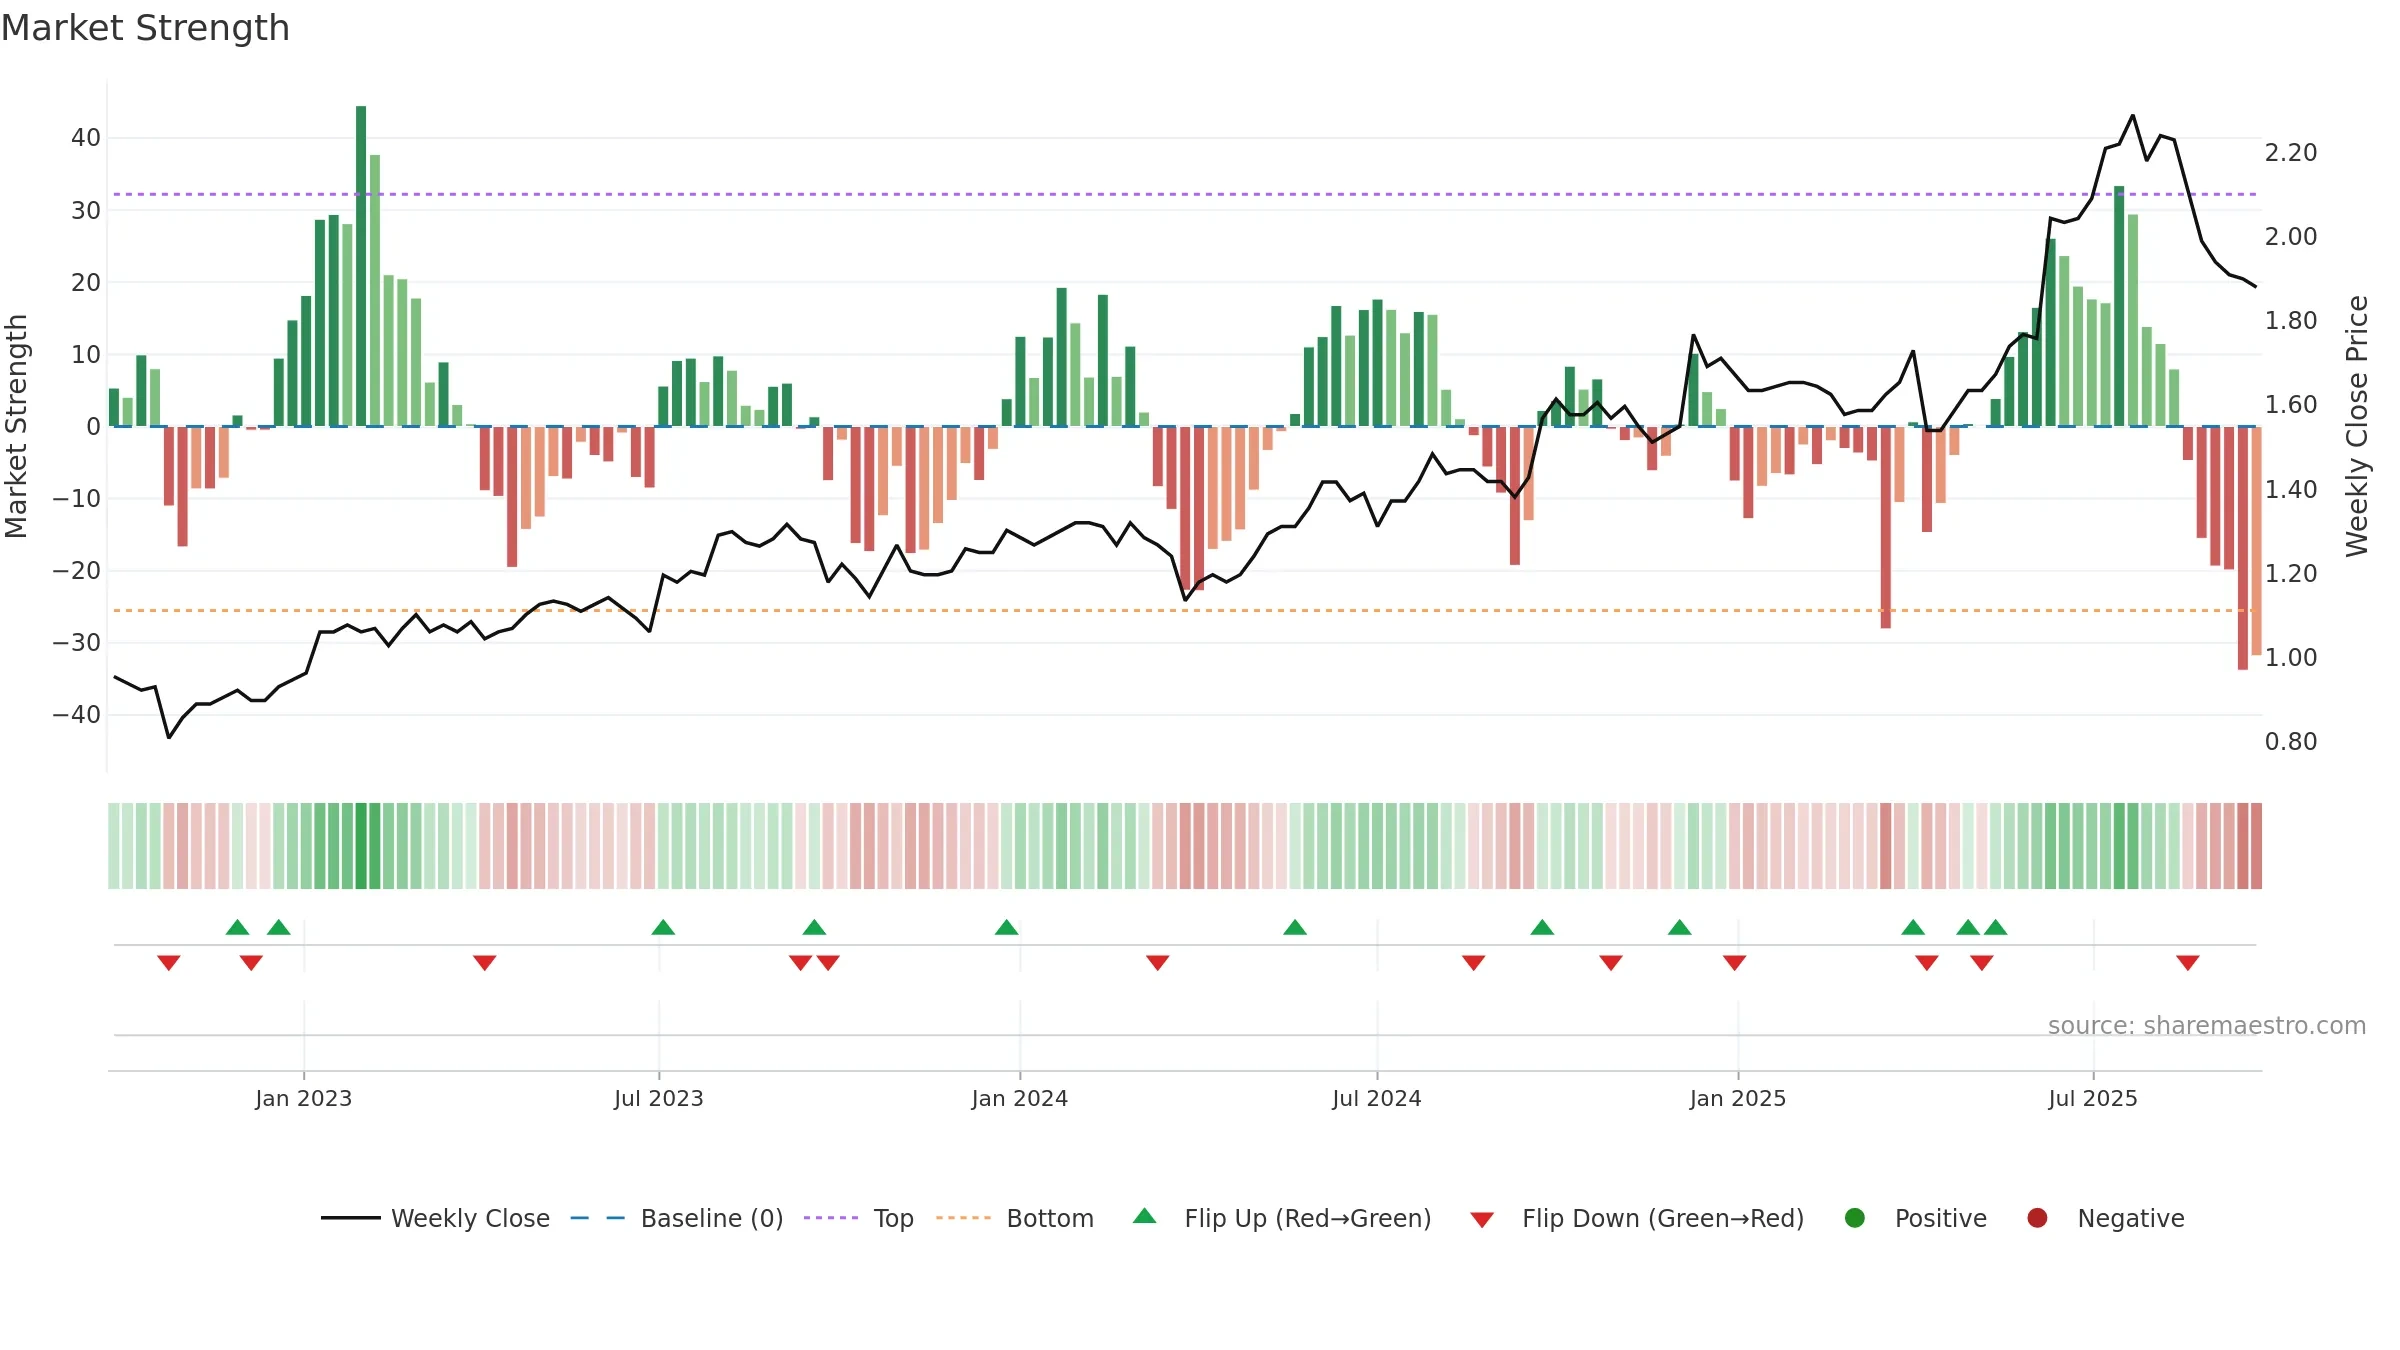Image resolution: width=2400 pixels, height=1350 pixels.
Task: Toggle the Flip Down (Green→Red) legend entry
Action: point(1637,1218)
